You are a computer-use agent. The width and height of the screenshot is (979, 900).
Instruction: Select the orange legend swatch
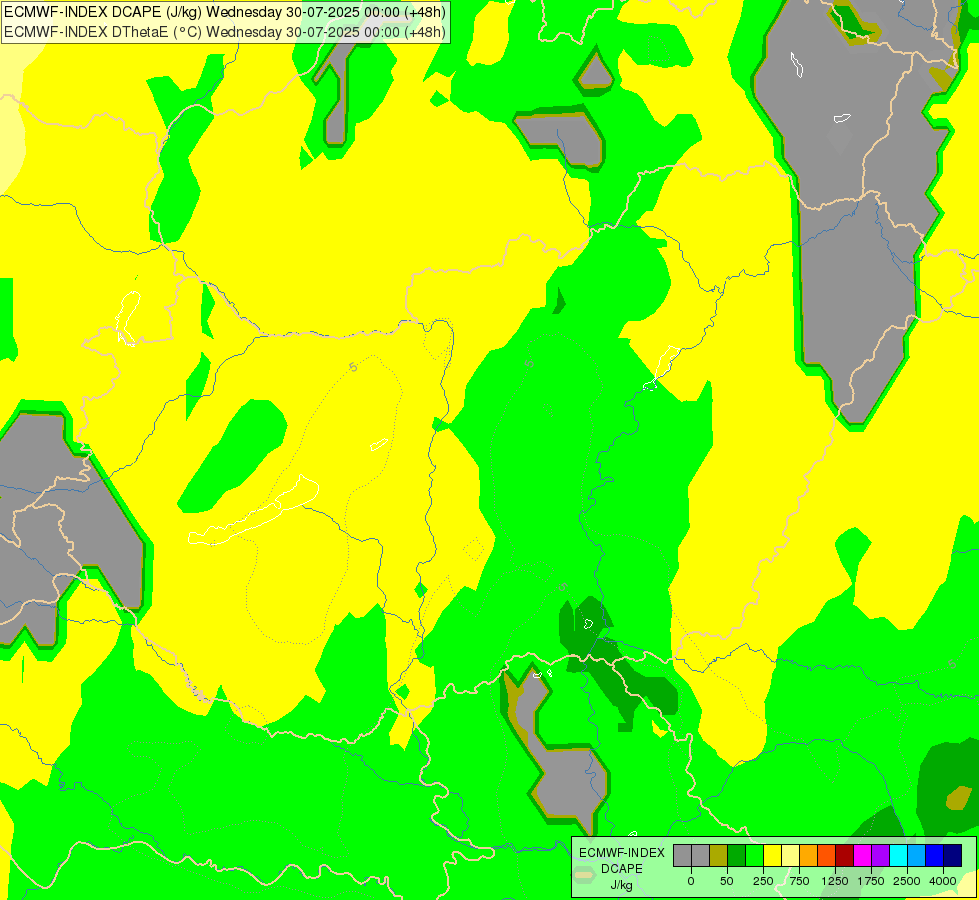pos(809,856)
